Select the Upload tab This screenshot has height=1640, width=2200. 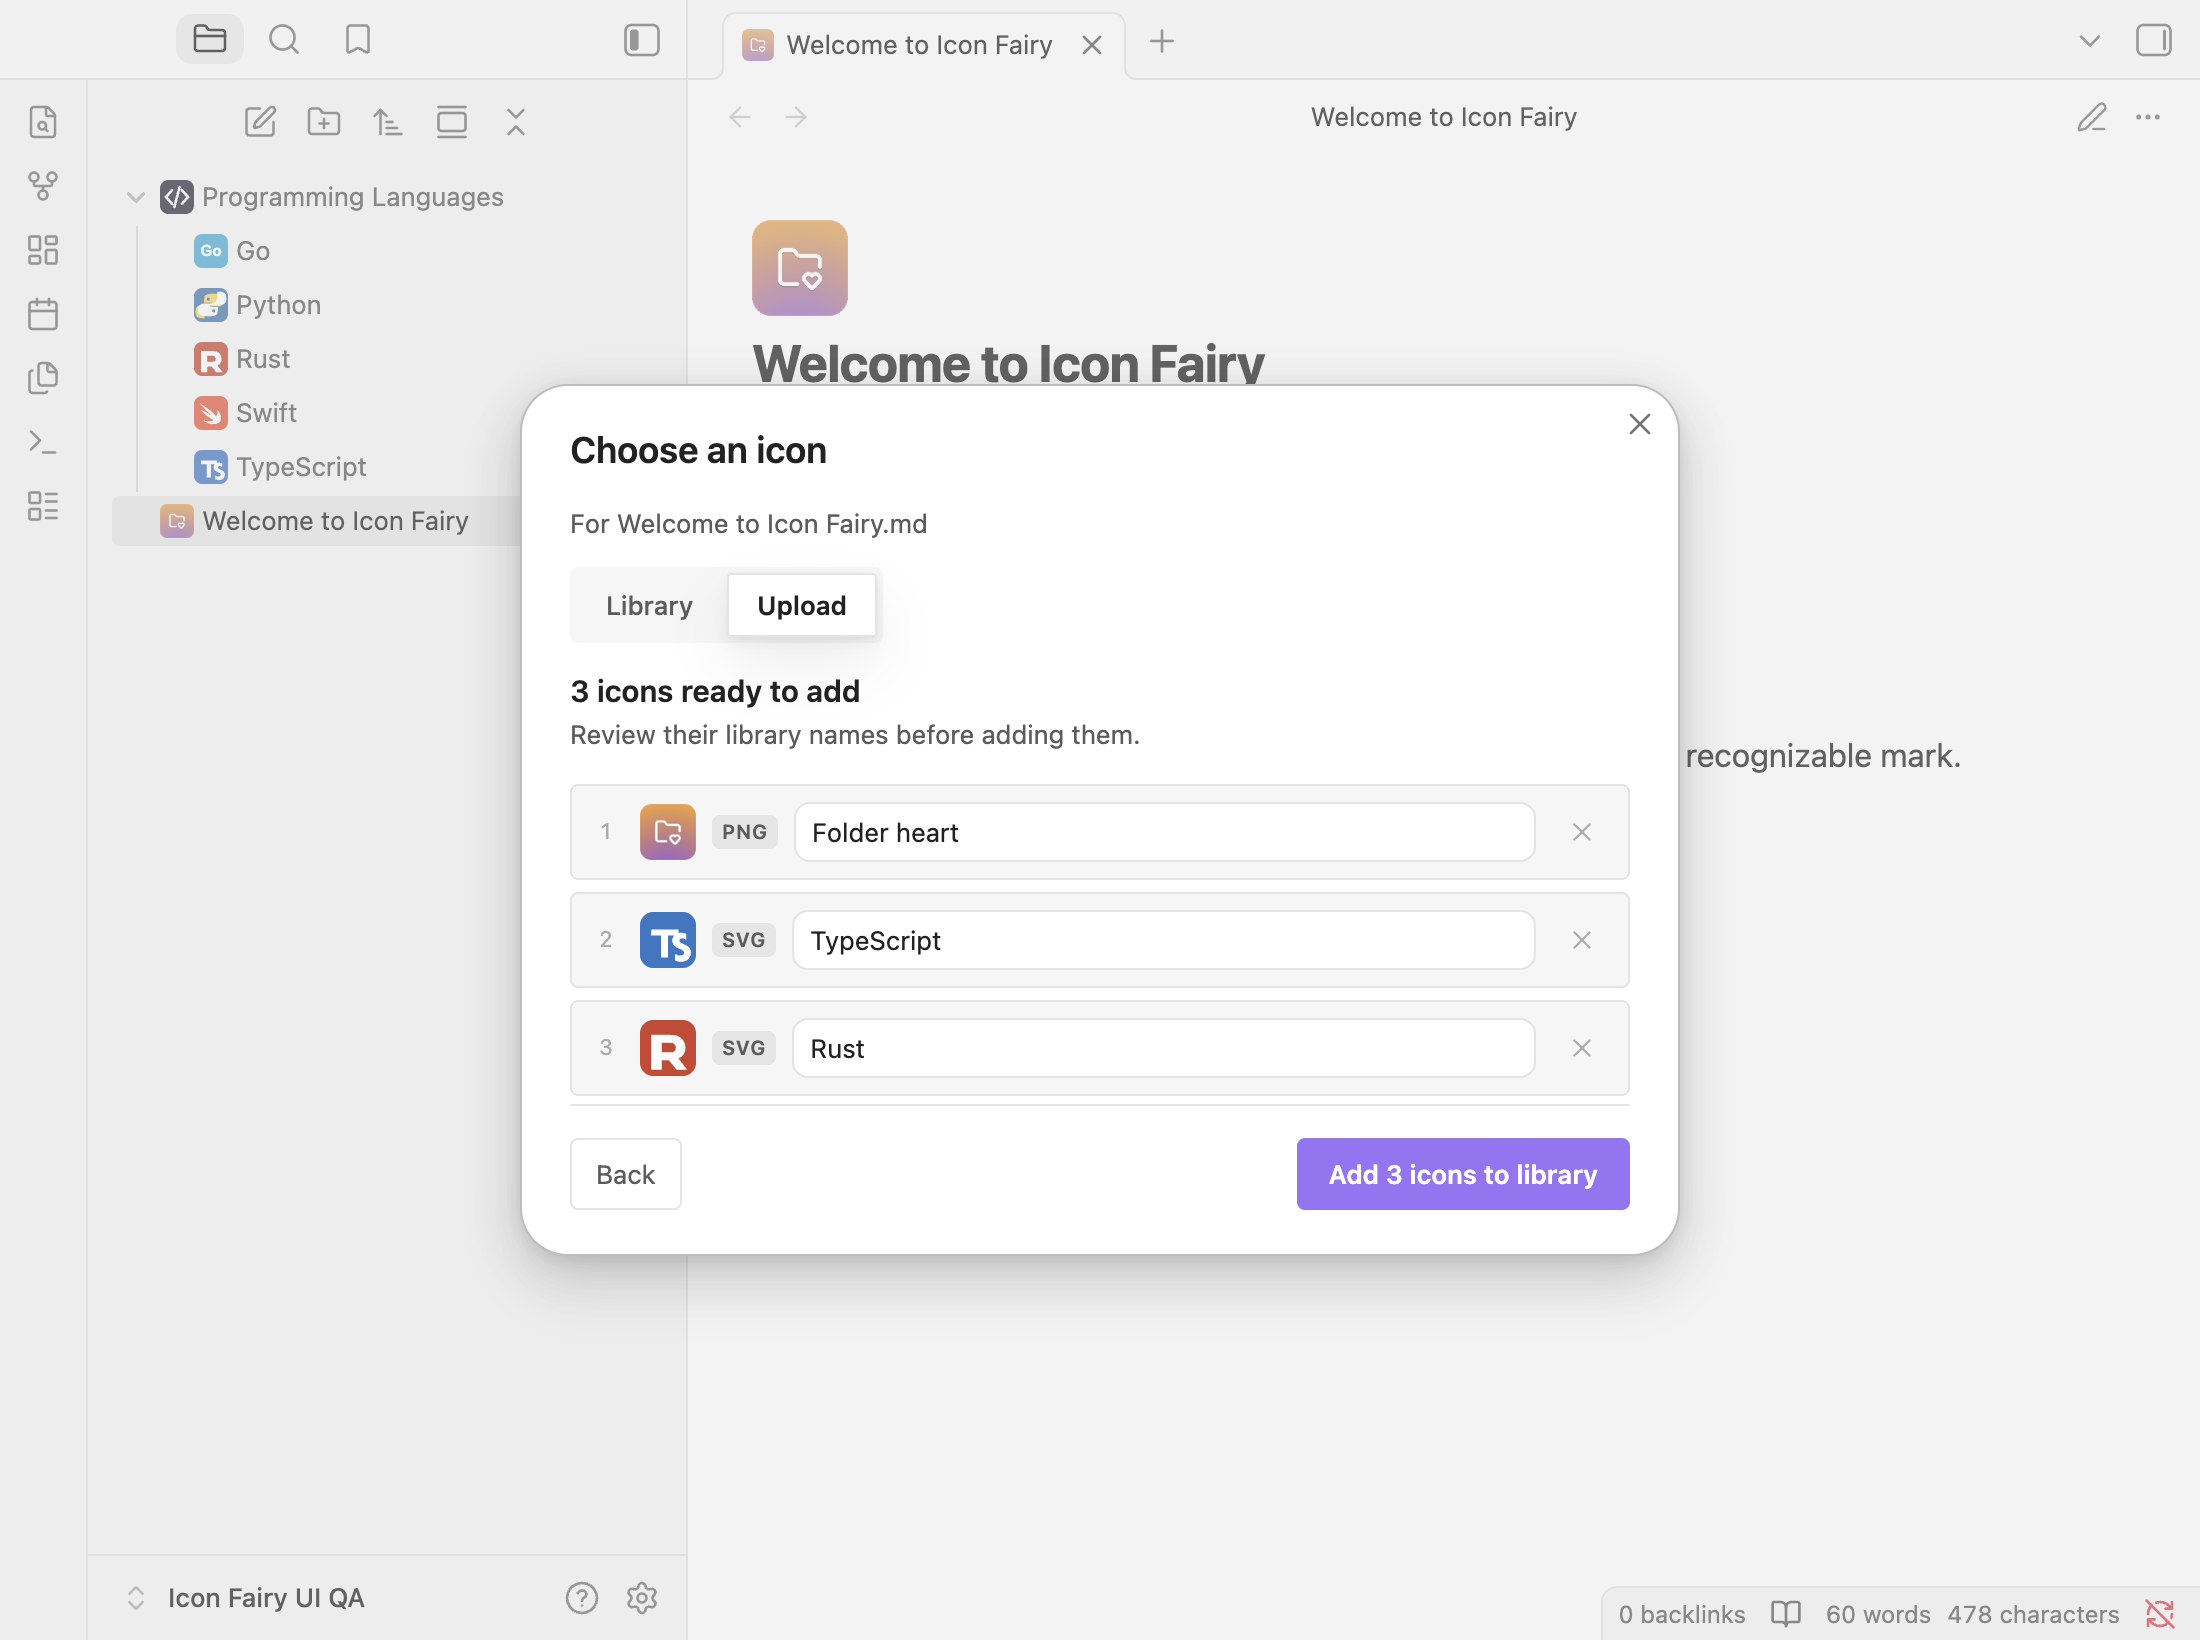[802, 606]
